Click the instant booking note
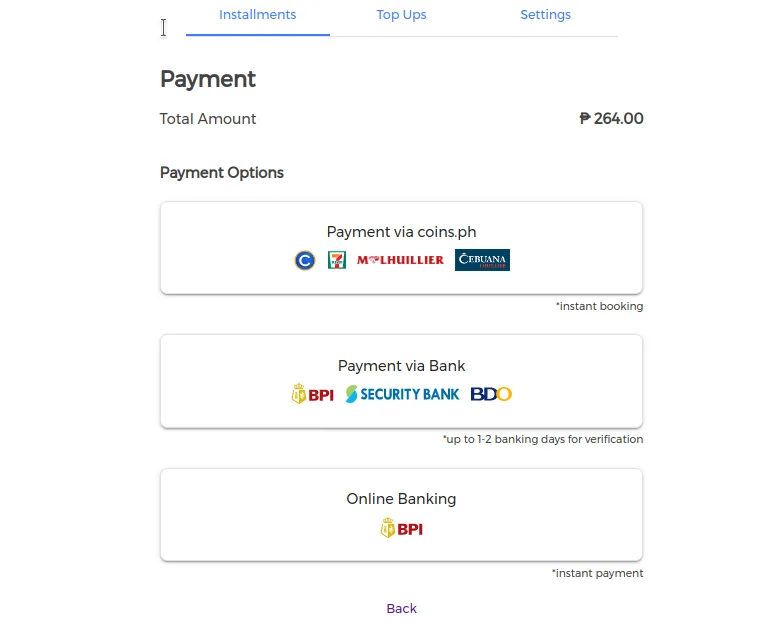765x639 pixels. pos(600,306)
